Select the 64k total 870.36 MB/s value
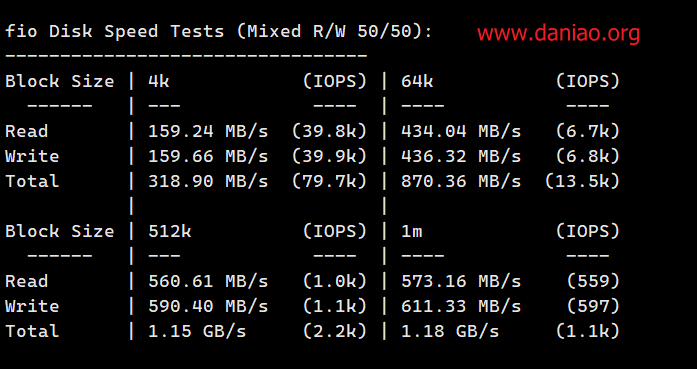This screenshot has width=697, height=369. point(461,181)
